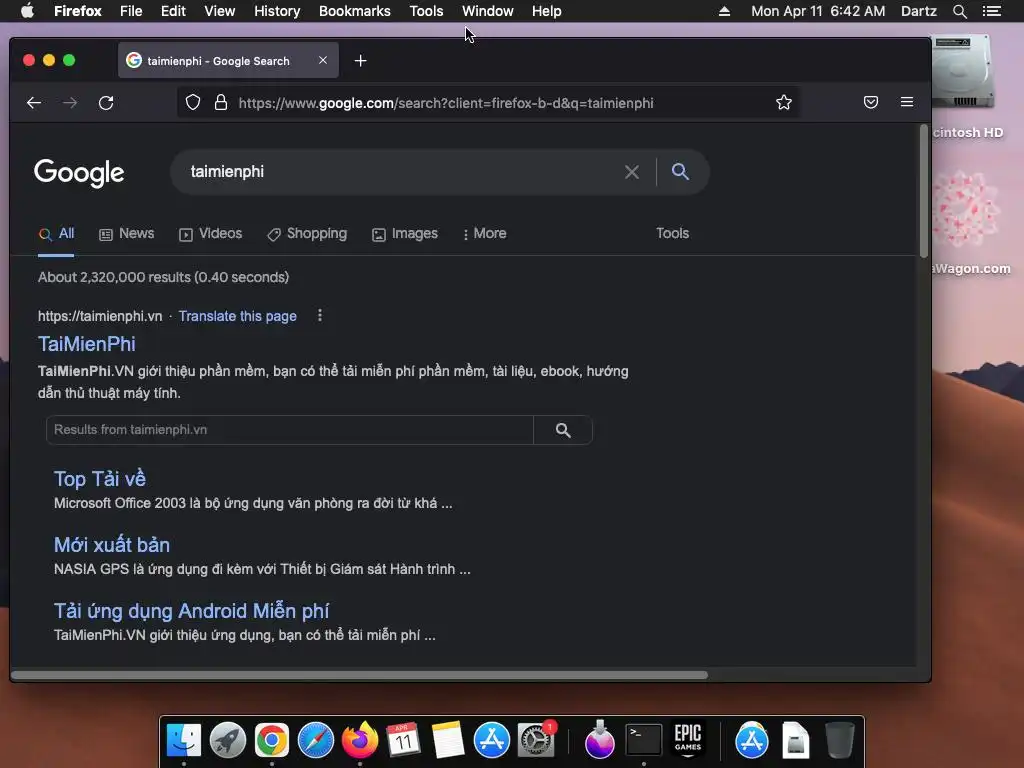Open Notes app in the dock
Viewport: 1024px width, 768px height.
click(447, 741)
